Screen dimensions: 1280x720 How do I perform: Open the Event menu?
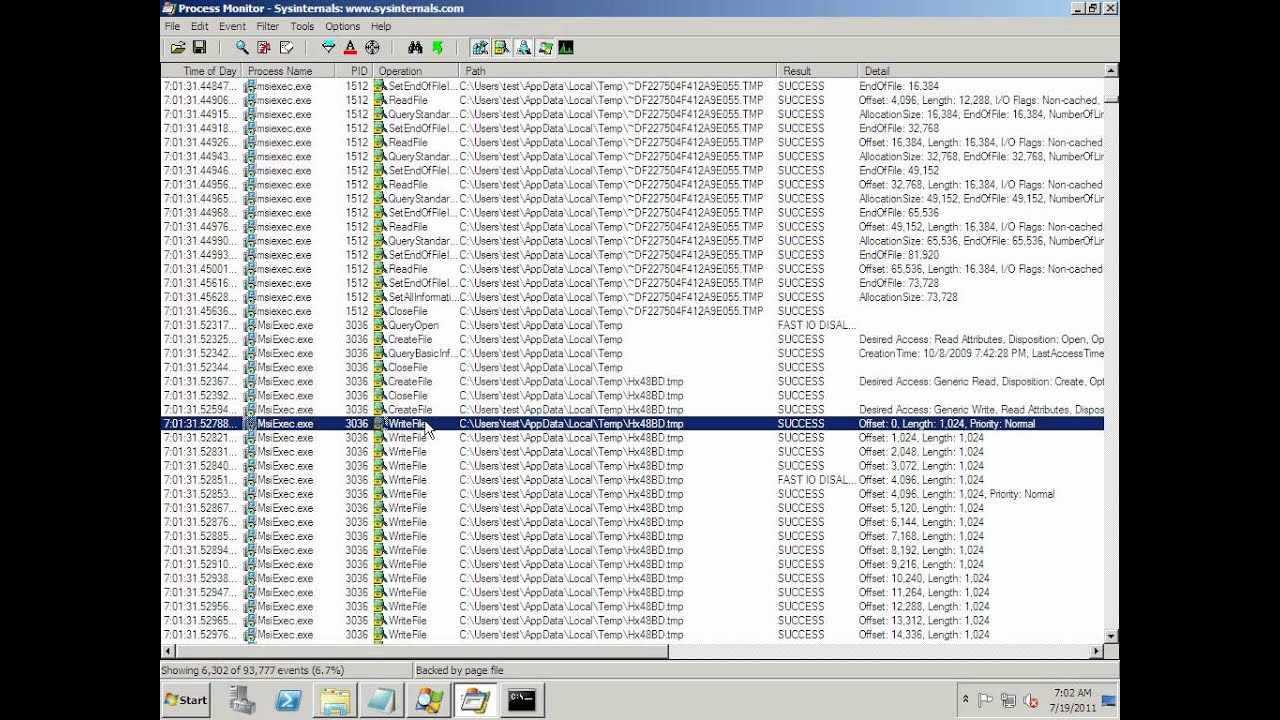pyautogui.click(x=232, y=26)
